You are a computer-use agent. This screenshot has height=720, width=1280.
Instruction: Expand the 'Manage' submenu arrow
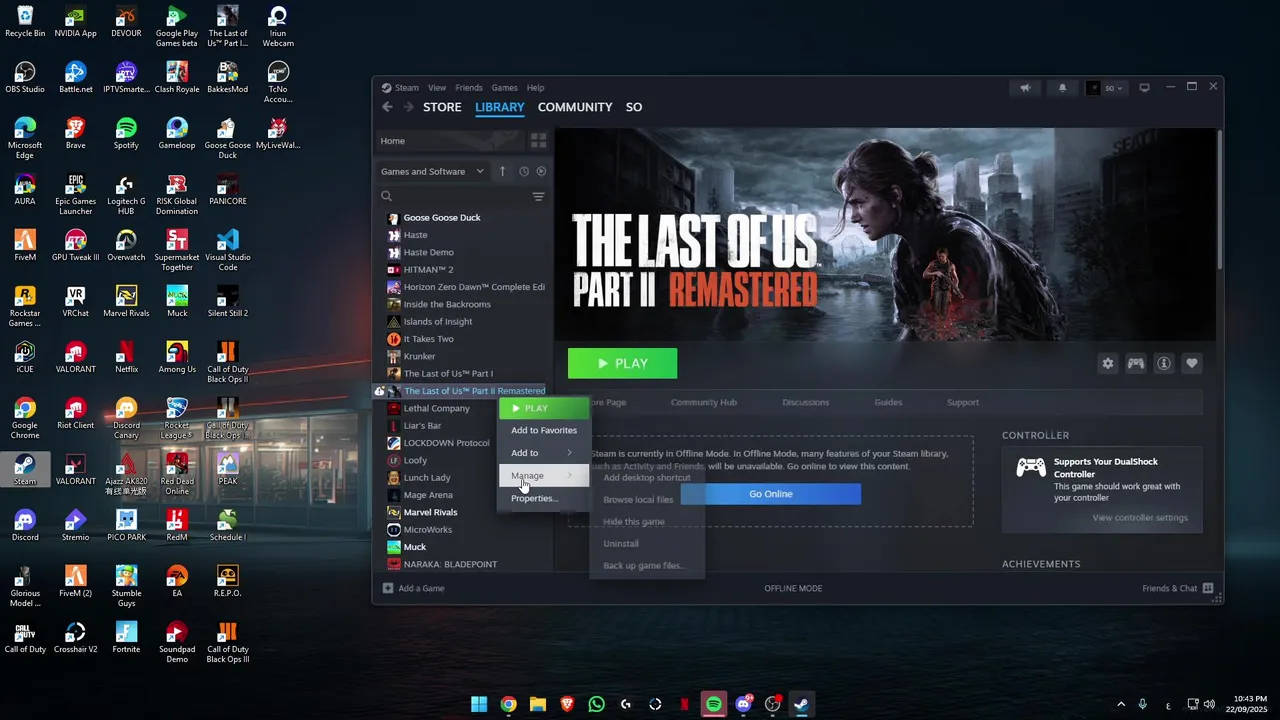[570, 475]
